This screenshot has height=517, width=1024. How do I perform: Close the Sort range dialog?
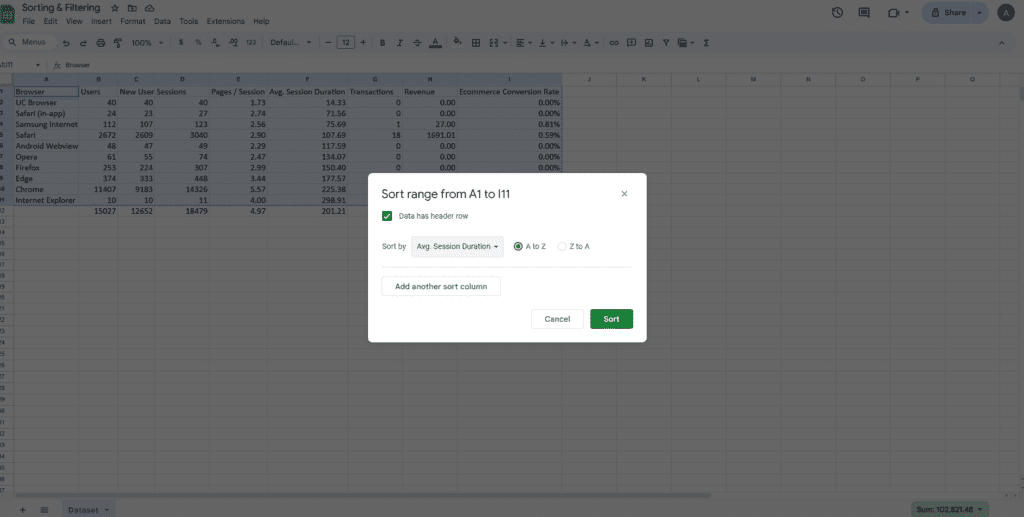624,194
